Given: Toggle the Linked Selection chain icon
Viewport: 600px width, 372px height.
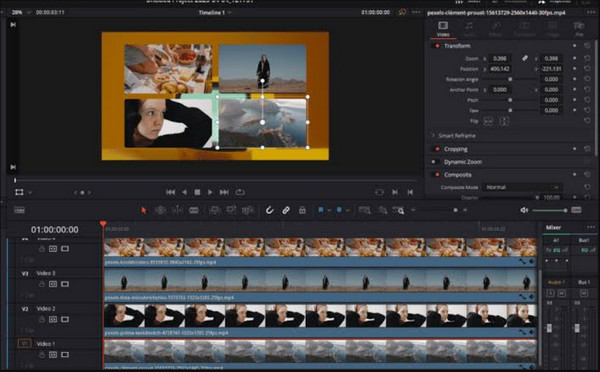Looking at the screenshot, I should coord(286,210).
